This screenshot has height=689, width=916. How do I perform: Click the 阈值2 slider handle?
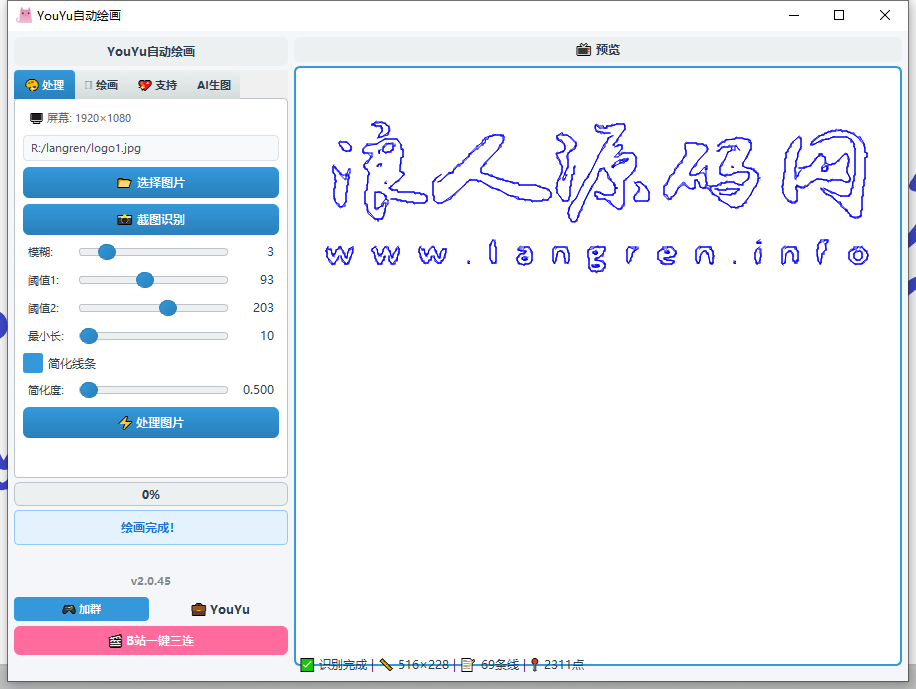(168, 308)
